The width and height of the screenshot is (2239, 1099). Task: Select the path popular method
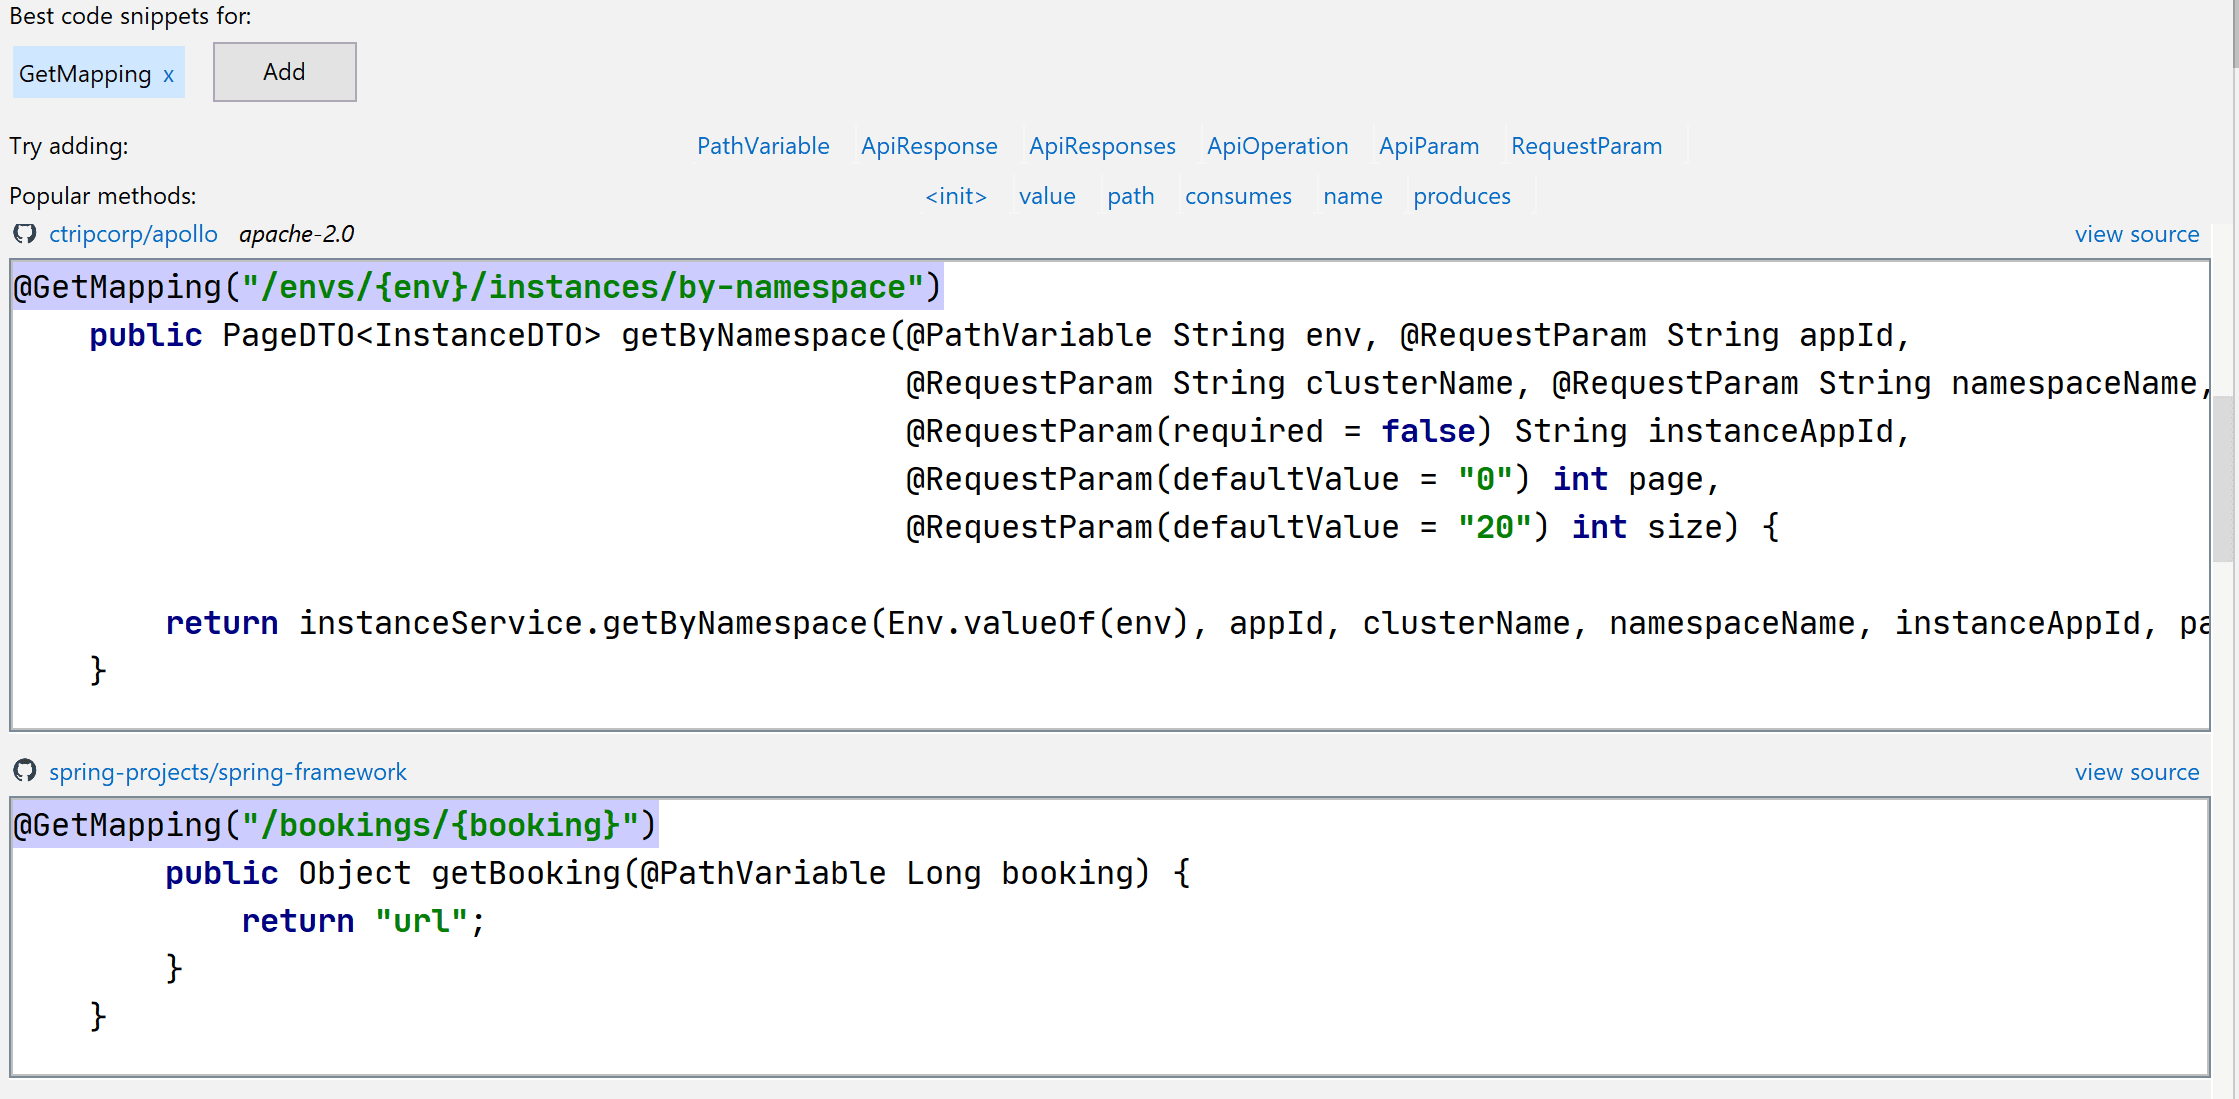click(1130, 196)
